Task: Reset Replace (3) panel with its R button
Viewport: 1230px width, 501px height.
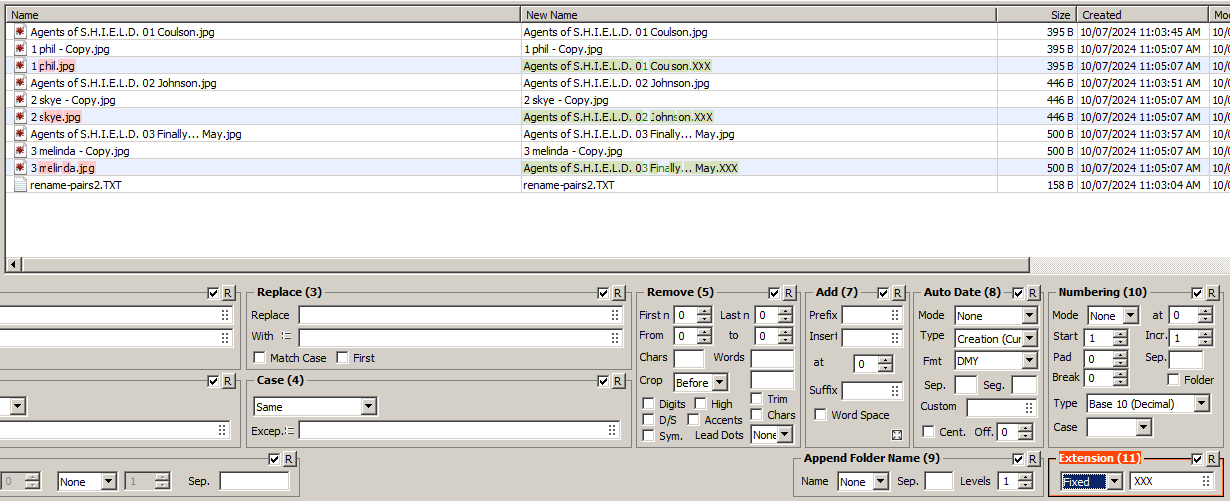Action: coord(619,293)
